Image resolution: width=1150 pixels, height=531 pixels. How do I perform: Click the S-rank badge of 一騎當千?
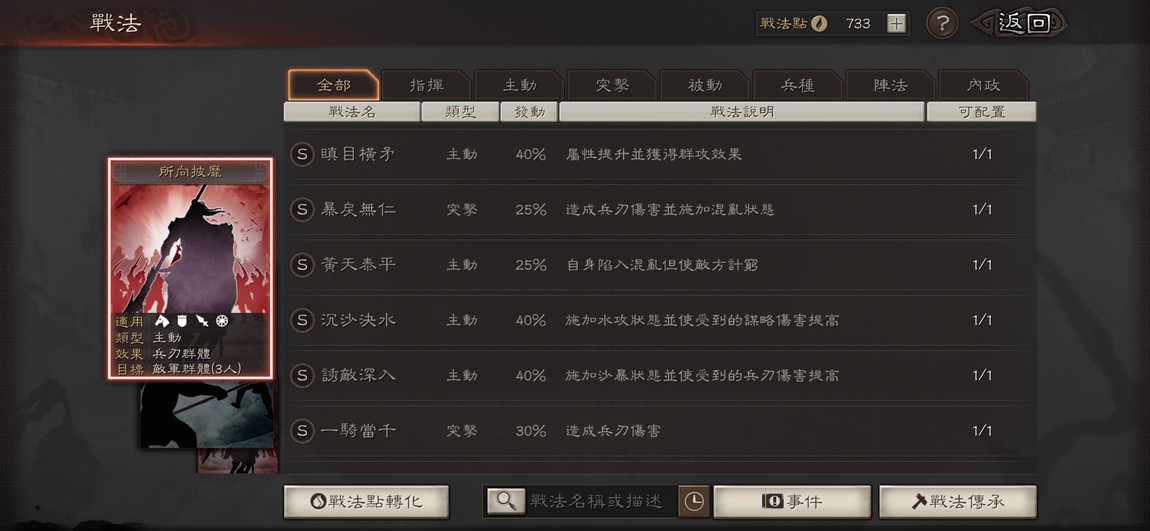(301, 431)
